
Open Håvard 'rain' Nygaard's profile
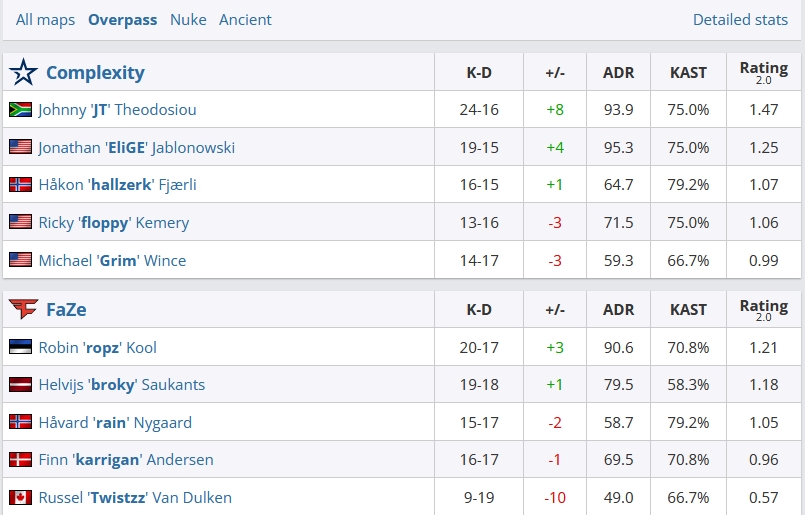(115, 423)
